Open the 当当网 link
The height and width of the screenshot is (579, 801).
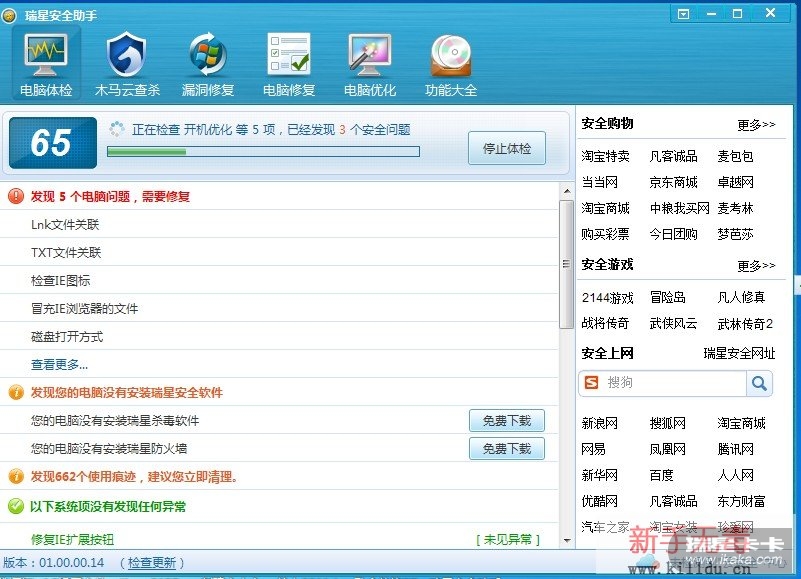pyautogui.click(x=599, y=182)
